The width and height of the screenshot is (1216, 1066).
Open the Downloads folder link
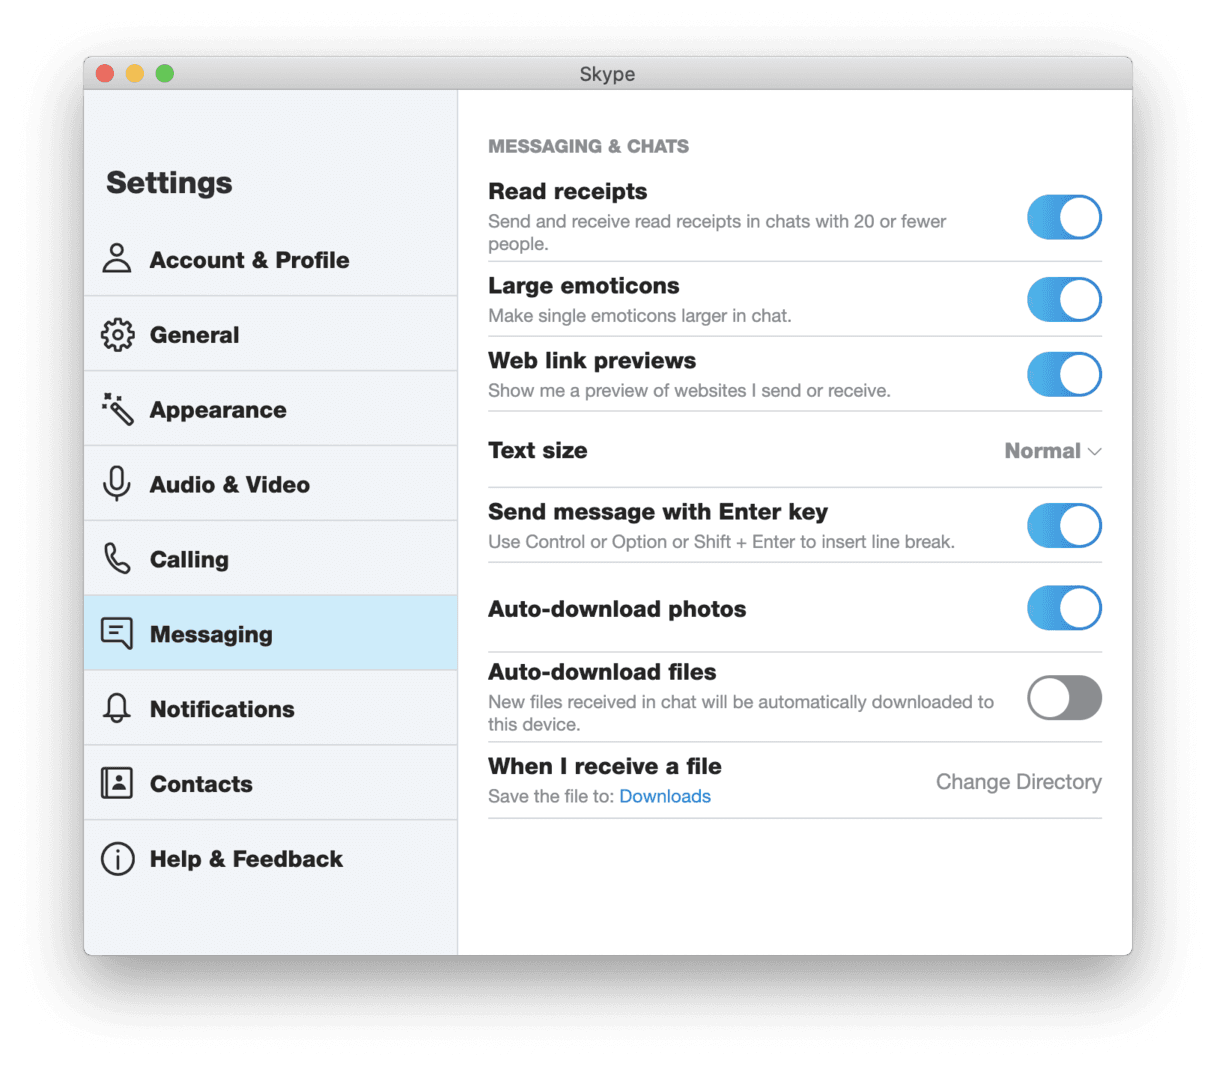[x=665, y=796]
